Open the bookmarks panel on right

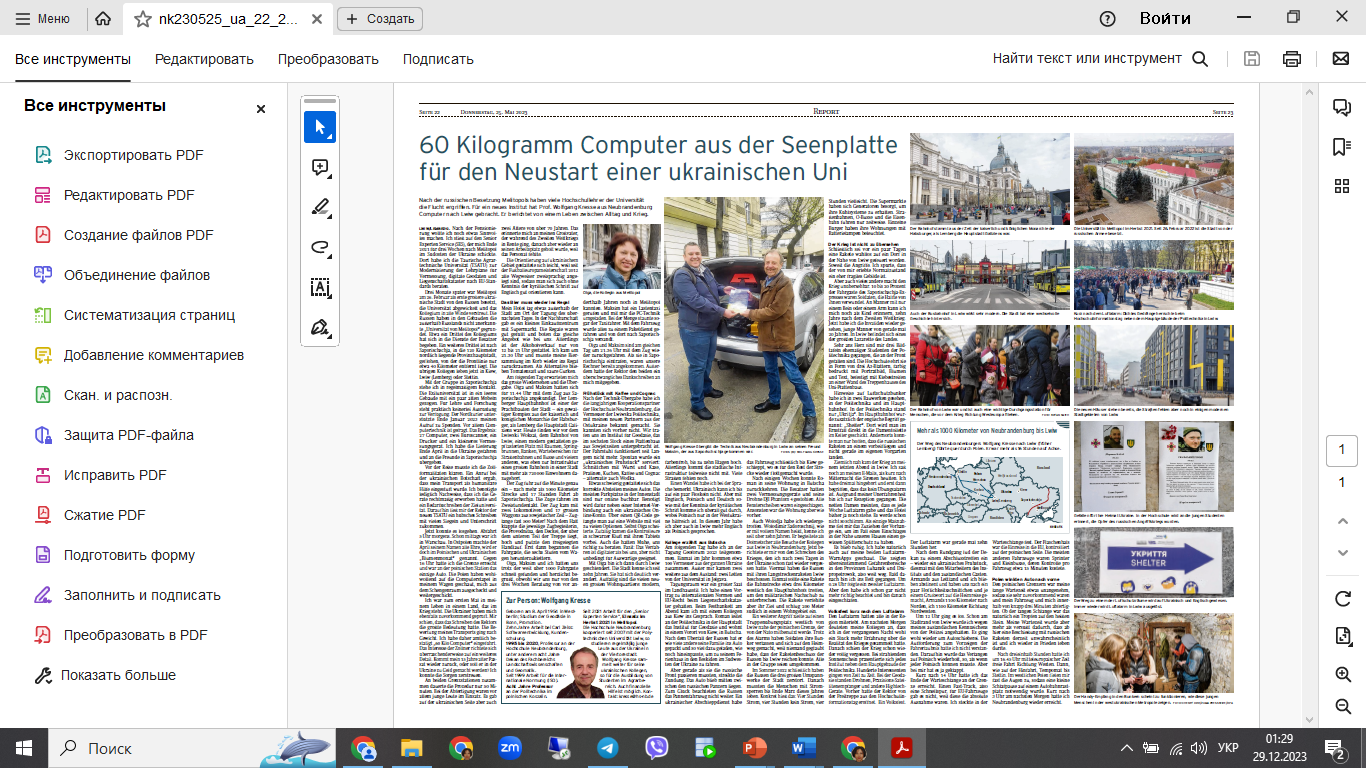pos(1341,147)
